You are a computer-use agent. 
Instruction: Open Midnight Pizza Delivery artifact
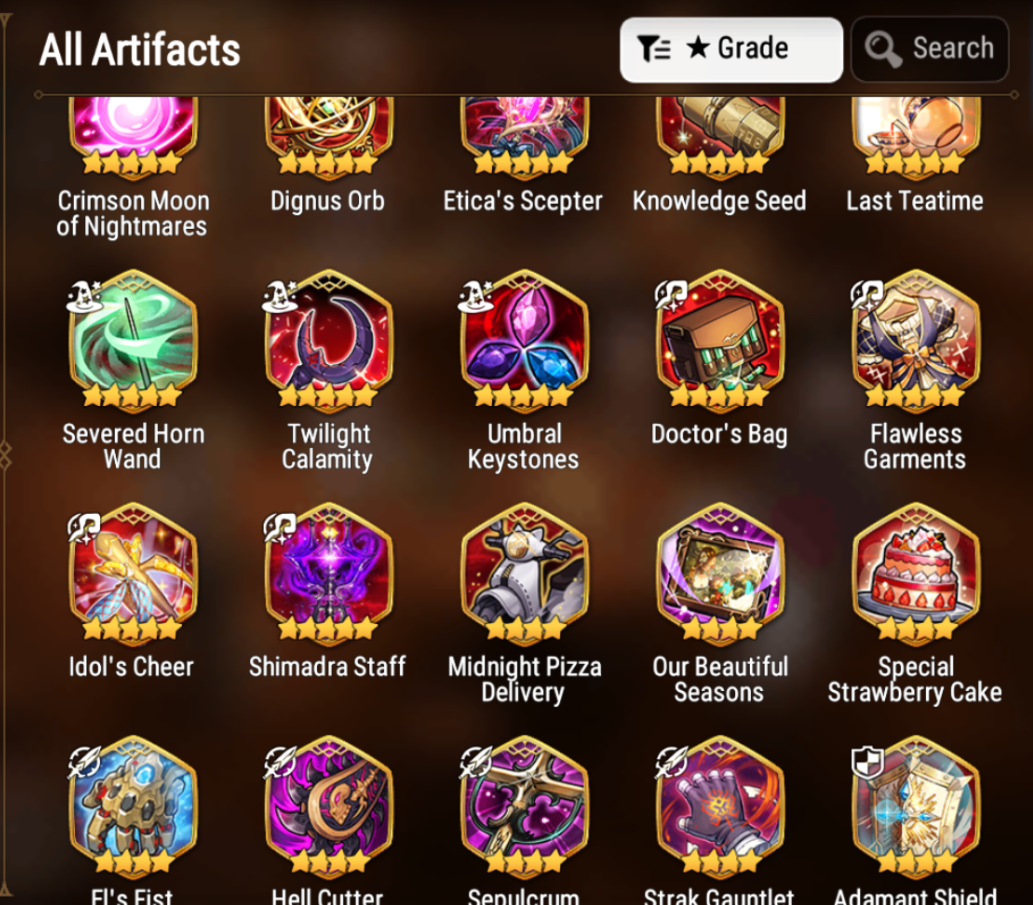[524, 573]
